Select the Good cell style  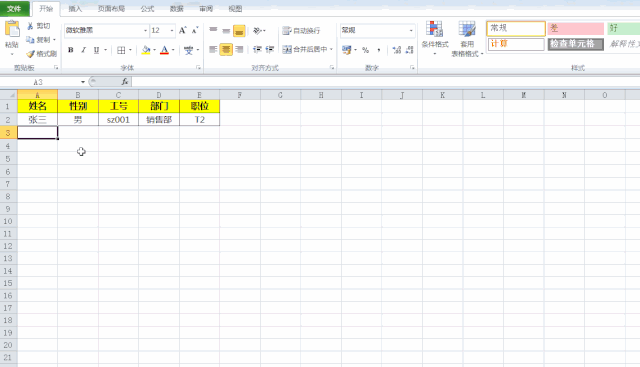[623, 29]
